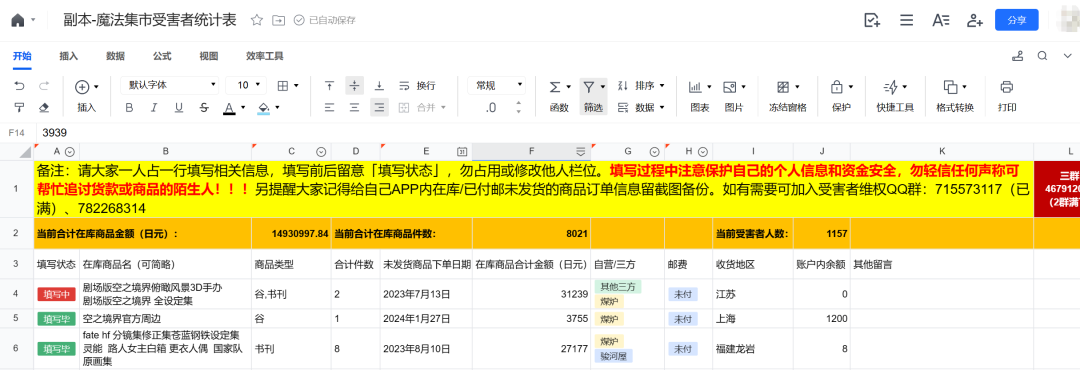The width and height of the screenshot is (1080, 370).
Task: Click the F14 cell name box
Action: pyautogui.click(x=17, y=132)
